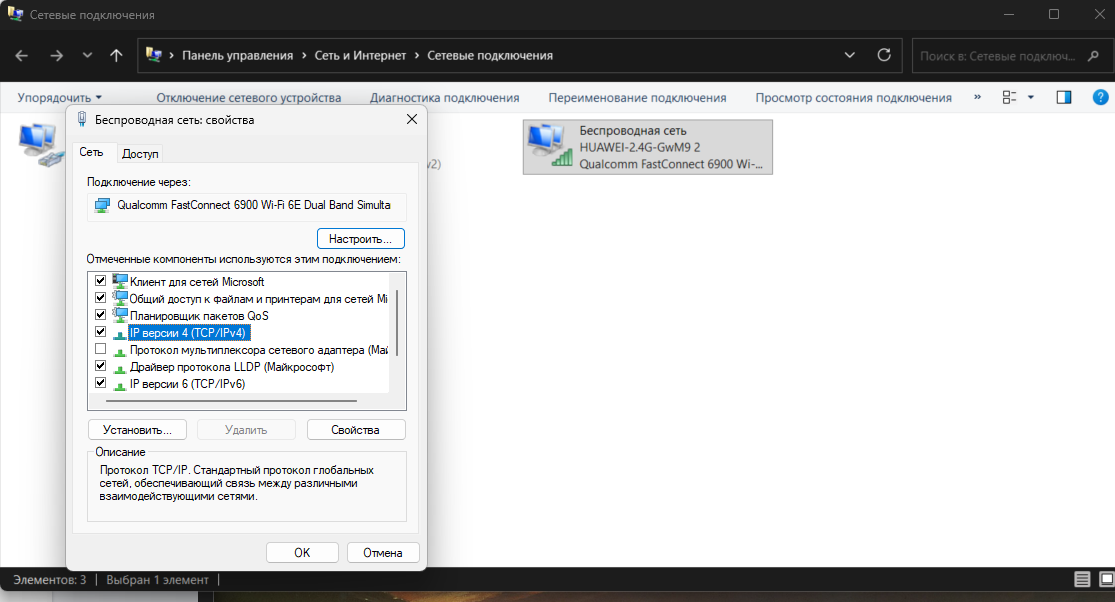The image size is (1115, 602).
Task: Open help with the question mark icon
Action: (1100, 97)
